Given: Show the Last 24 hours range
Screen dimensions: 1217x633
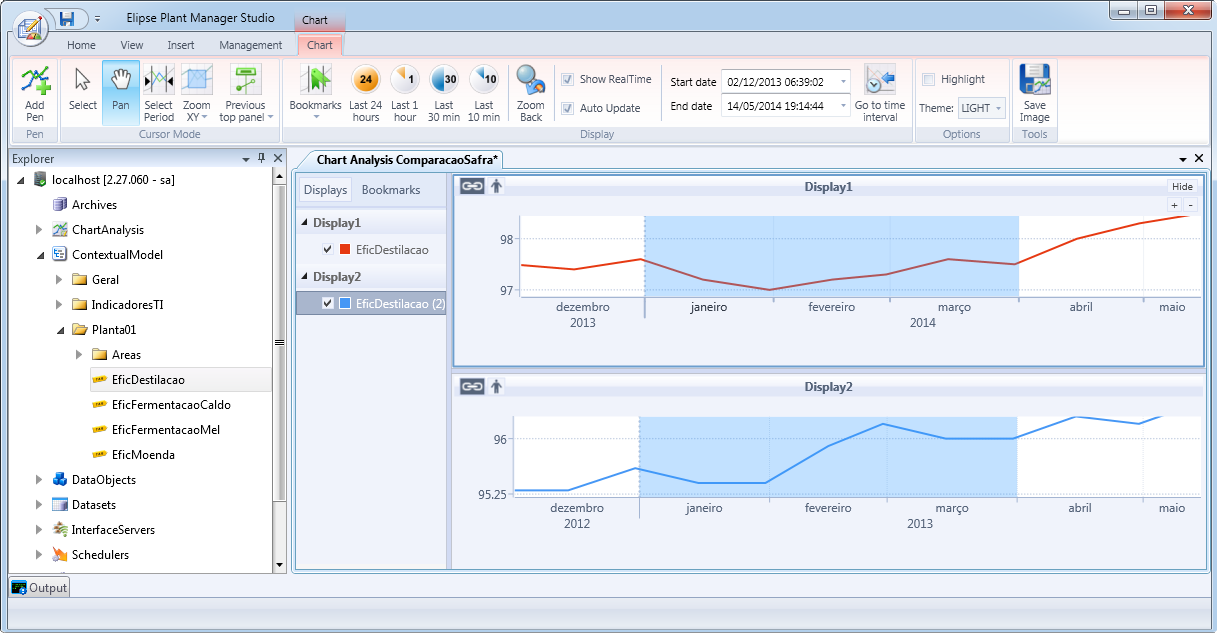Looking at the screenshot, I should (x=365, y=93).
